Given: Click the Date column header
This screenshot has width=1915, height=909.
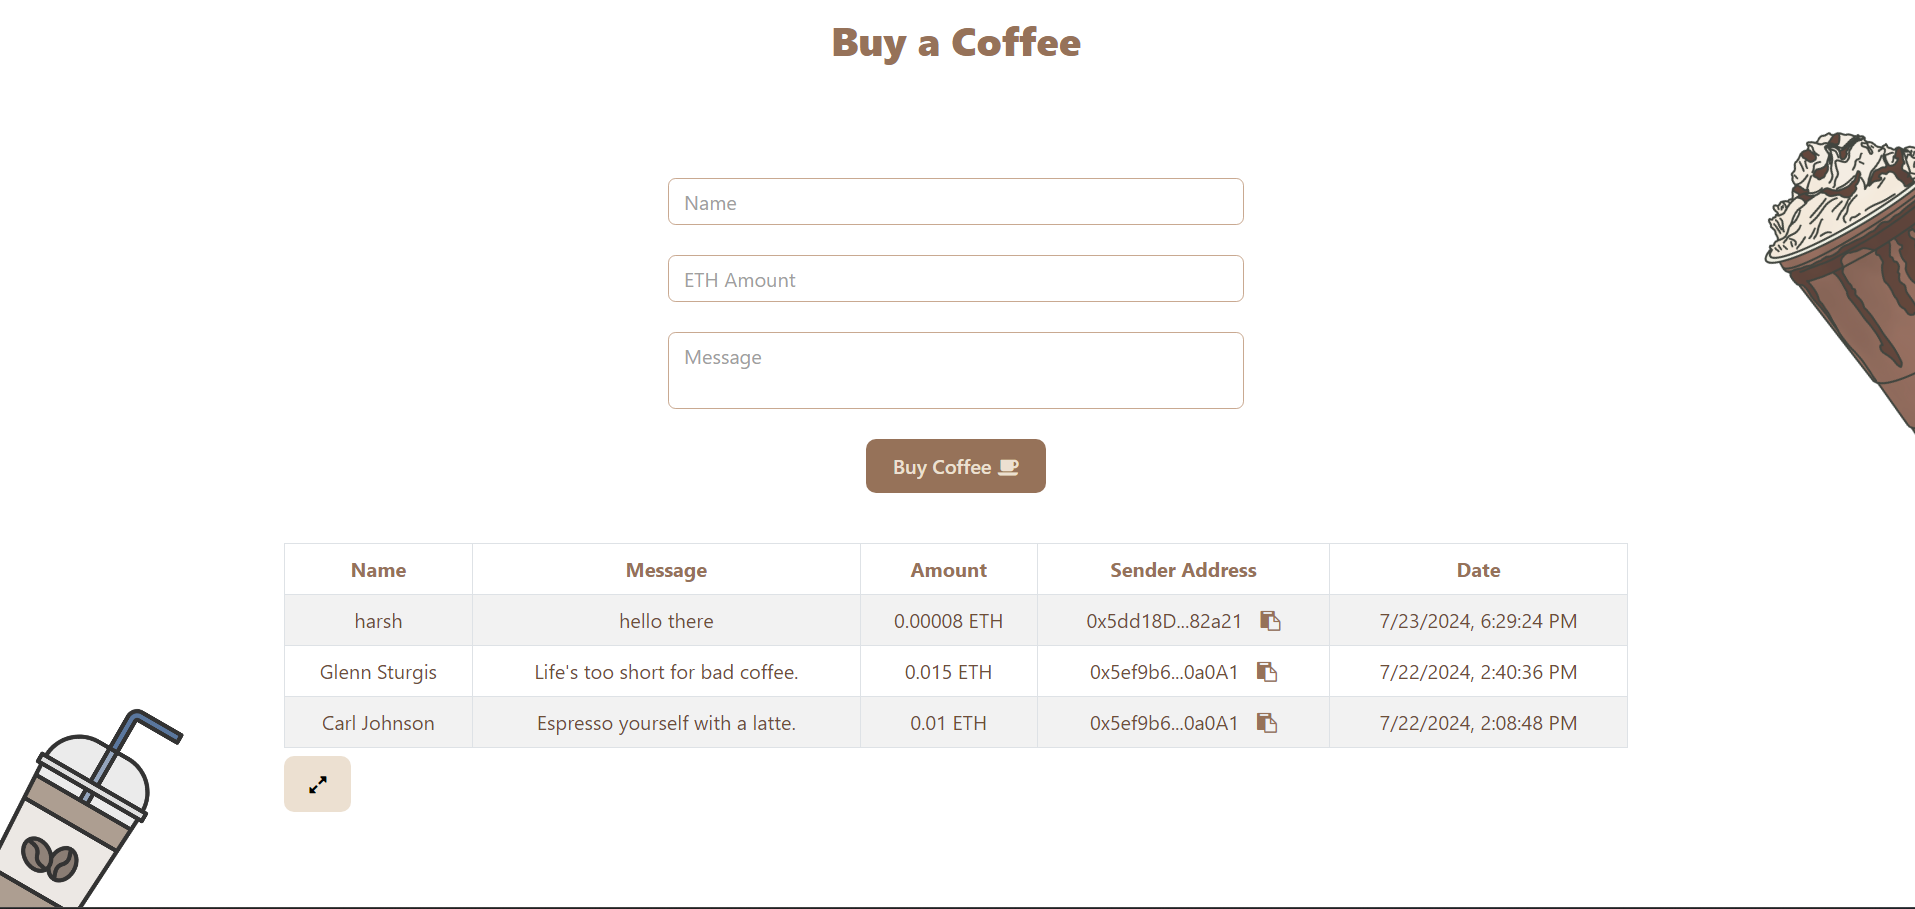Looking at the screenshot, I should pos(1478,570).
